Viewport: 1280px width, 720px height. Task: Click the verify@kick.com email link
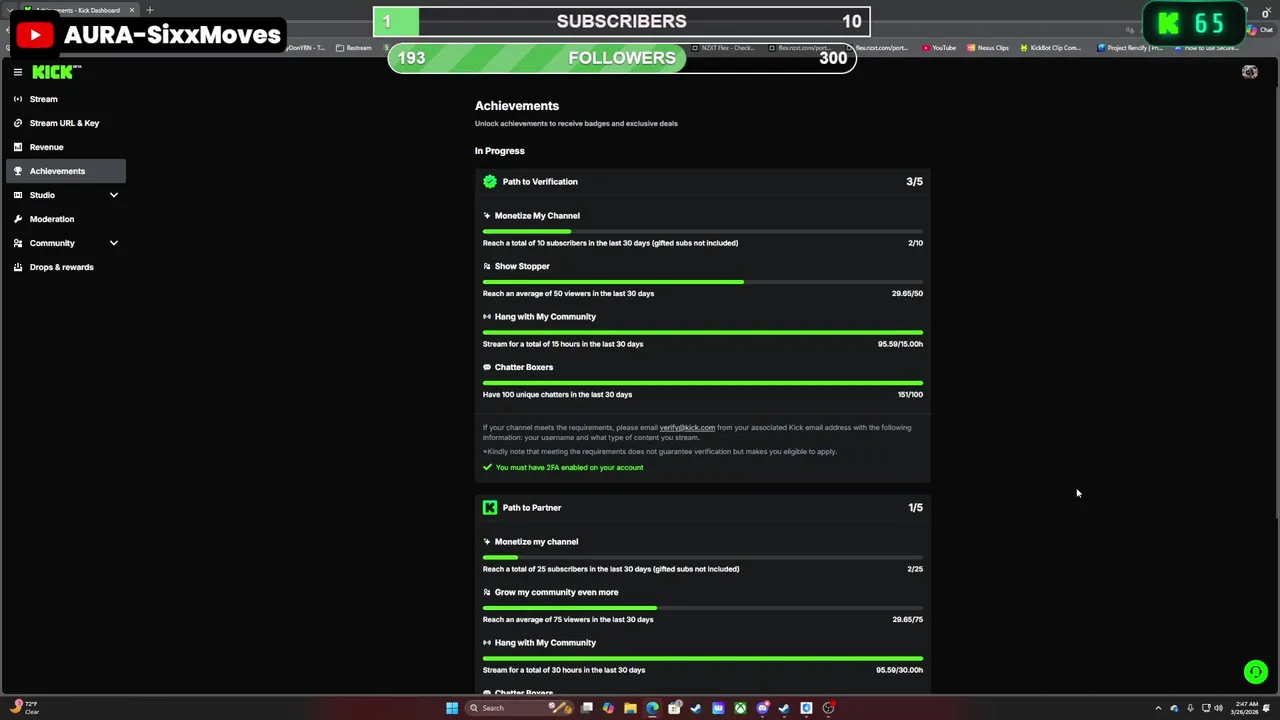pyautogui.click(x=687, y=428)
